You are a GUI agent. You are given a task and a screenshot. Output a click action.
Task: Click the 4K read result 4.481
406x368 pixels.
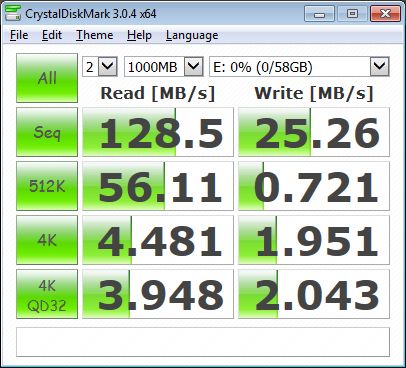[x=158, y=240]
